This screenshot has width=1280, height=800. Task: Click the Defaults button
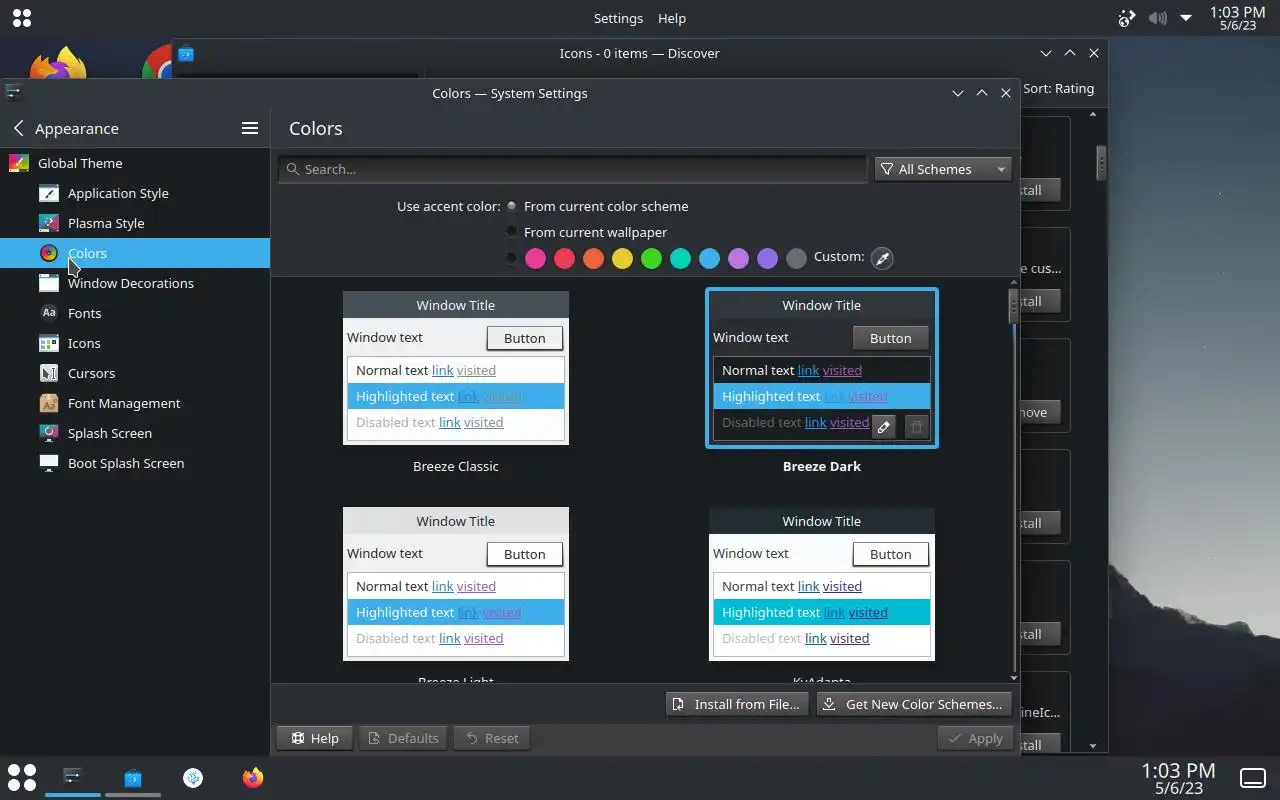[404, 738]
